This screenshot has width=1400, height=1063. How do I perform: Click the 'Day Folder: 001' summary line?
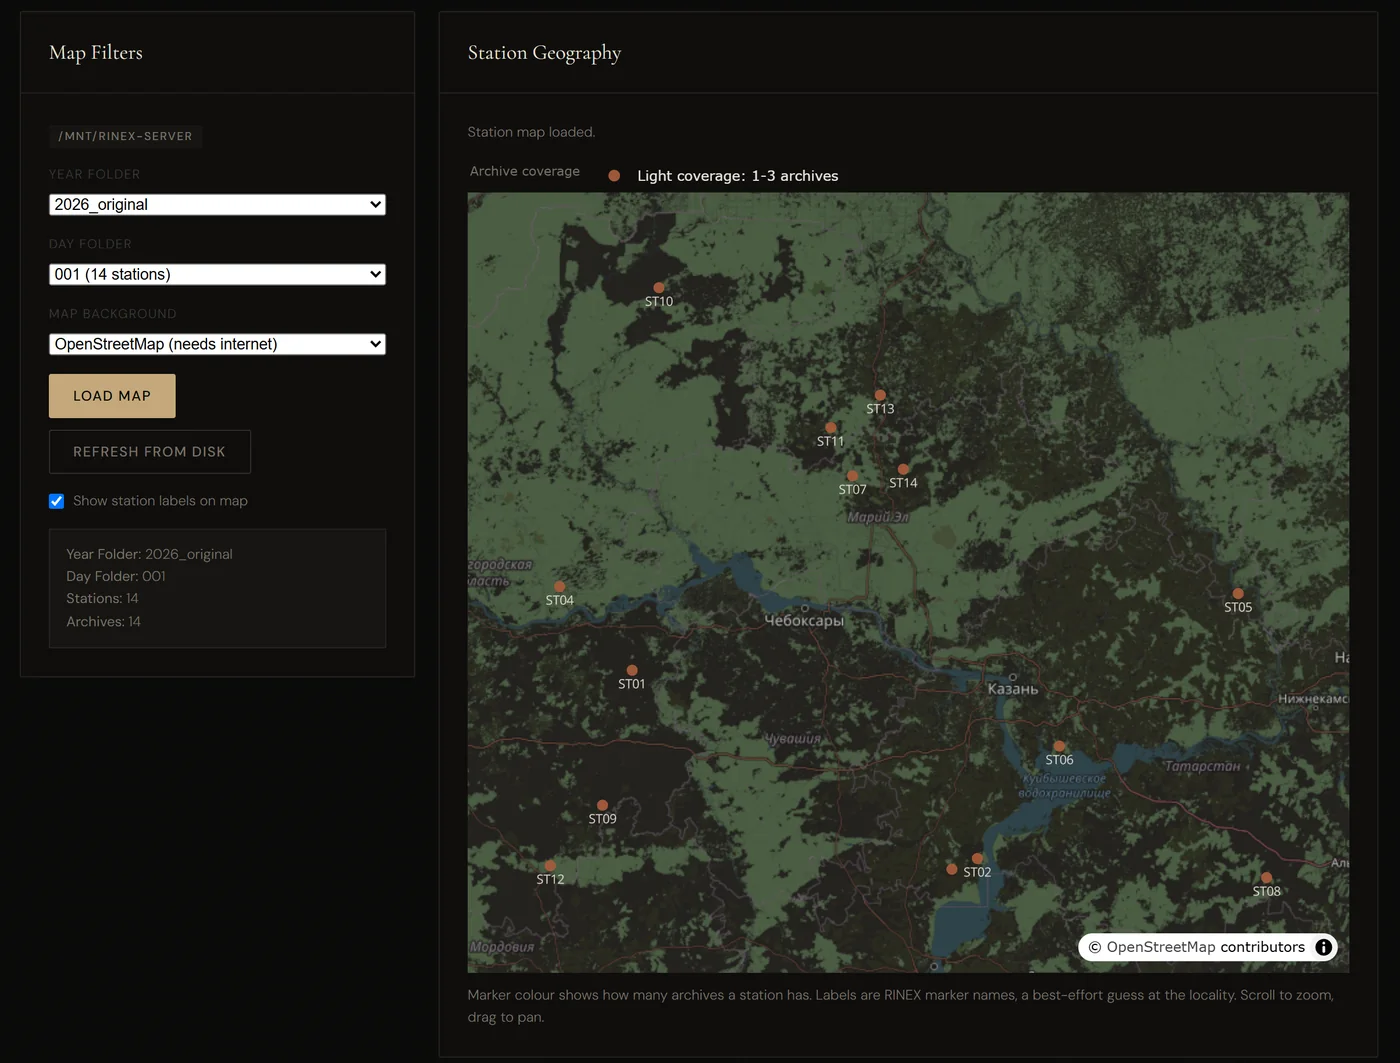coord(116,576)
